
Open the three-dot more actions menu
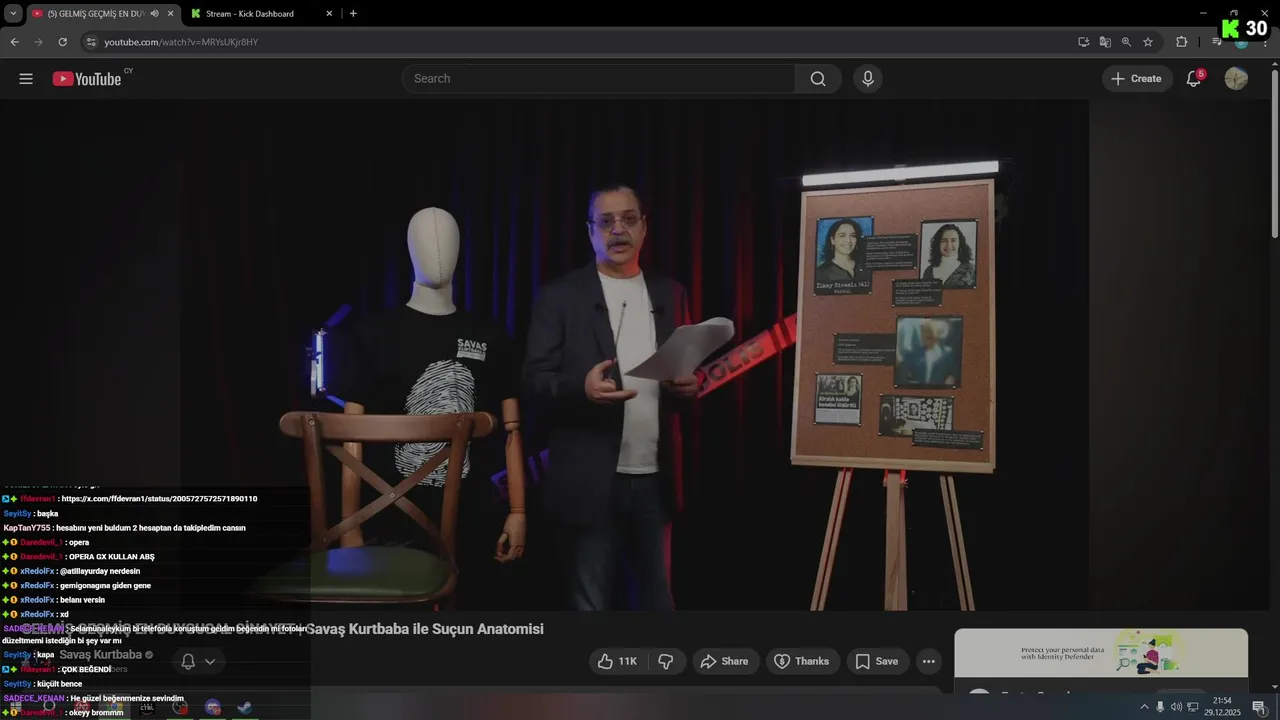pyautogui.click(x=929, y=661)
